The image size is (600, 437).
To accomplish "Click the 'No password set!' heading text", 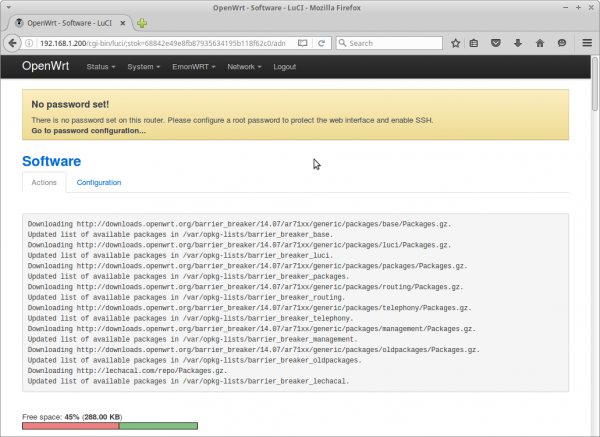I will tap(70, 104).
